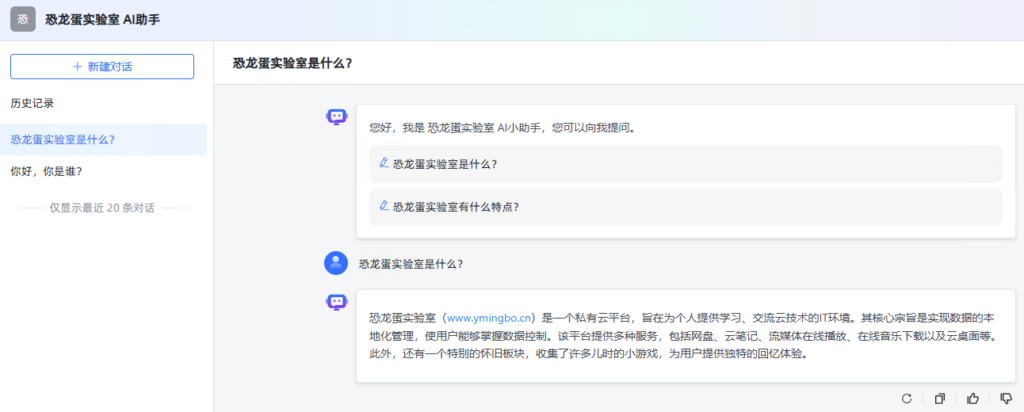Select suggested question 恐龙蛋实验室是什么？
The height and width of the screenshot is (412, 1024).
tap(685, 164)
